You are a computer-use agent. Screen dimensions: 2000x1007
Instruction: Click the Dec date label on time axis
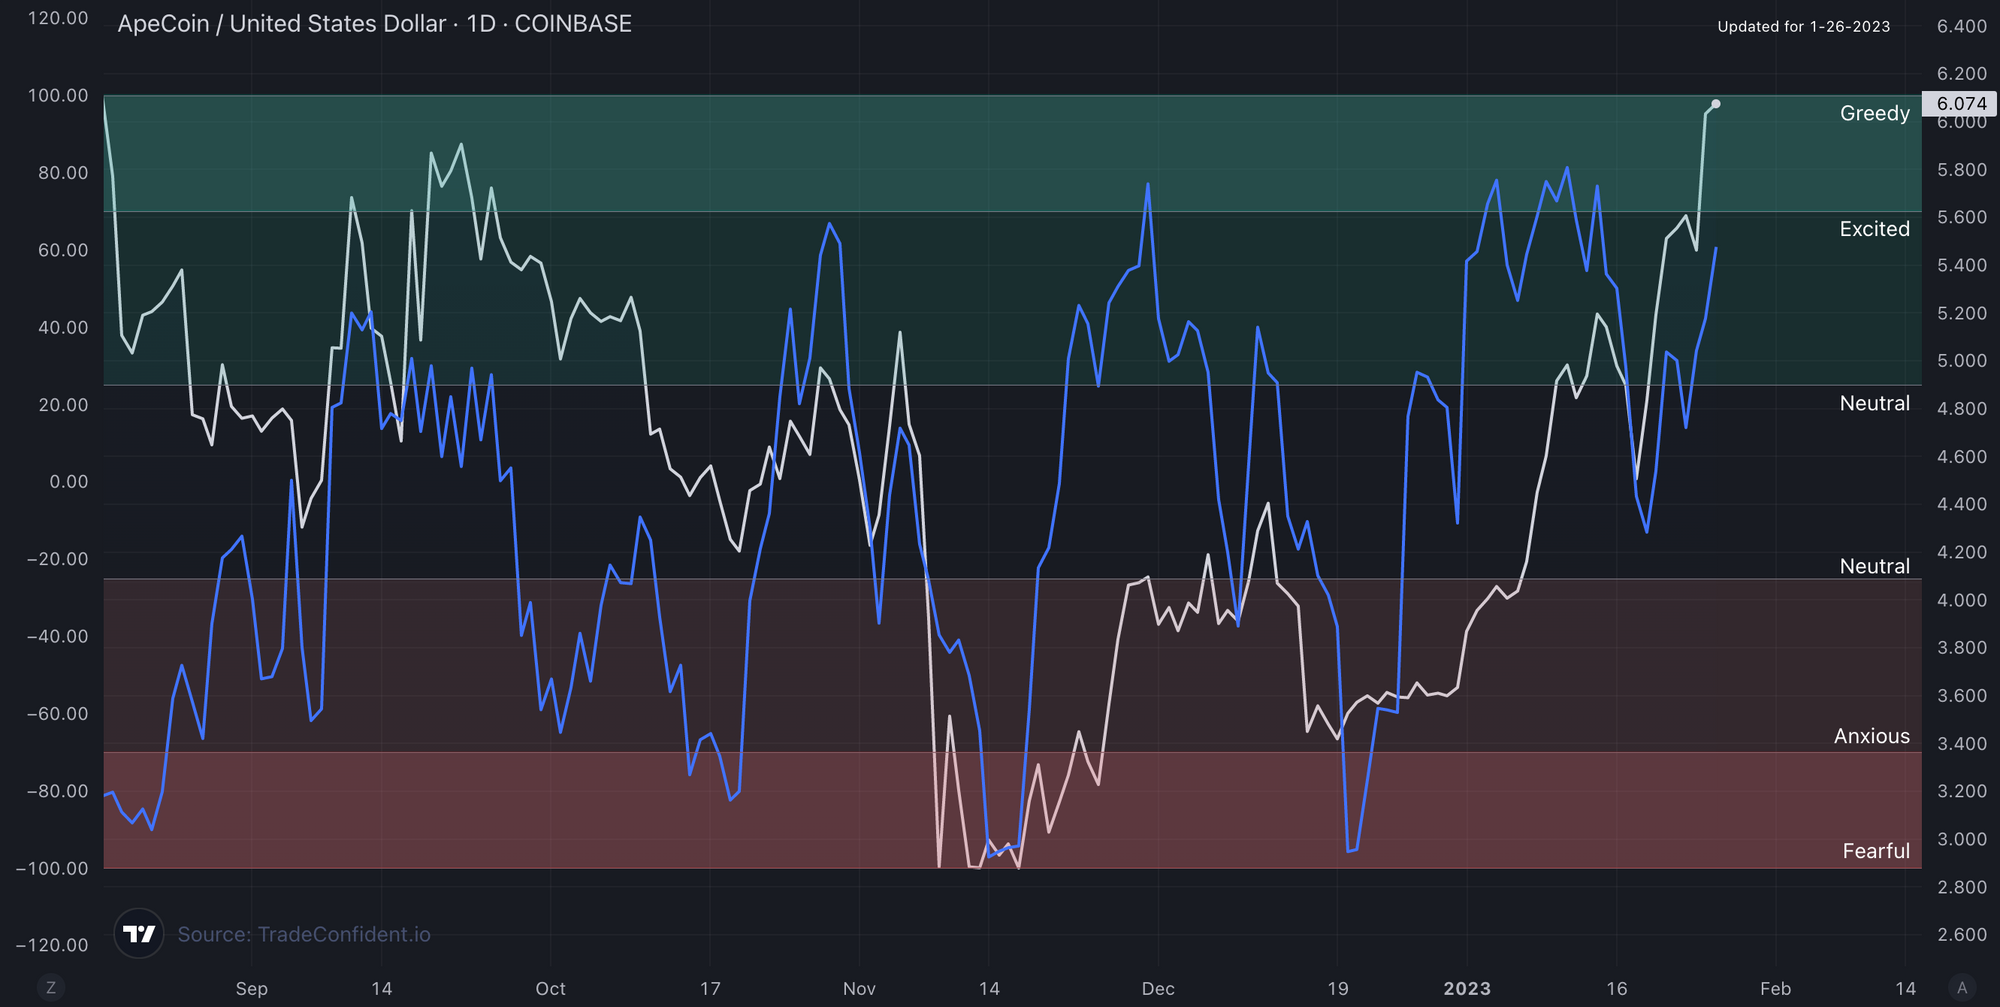[x=1158, y=989]
